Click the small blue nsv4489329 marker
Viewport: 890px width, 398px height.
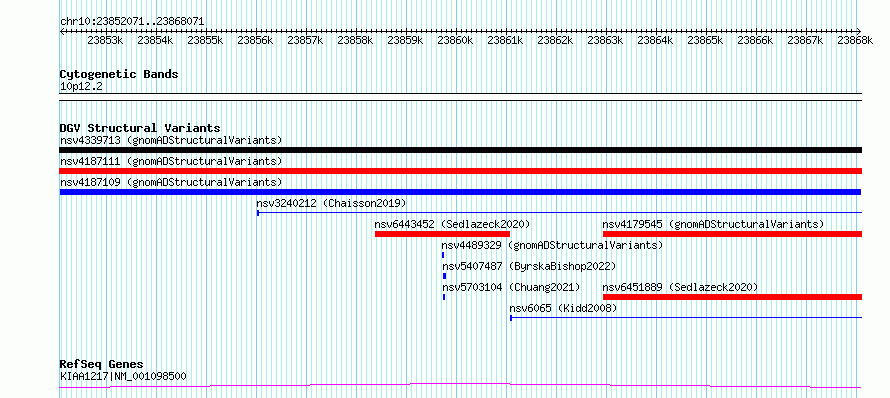(443, 255)
